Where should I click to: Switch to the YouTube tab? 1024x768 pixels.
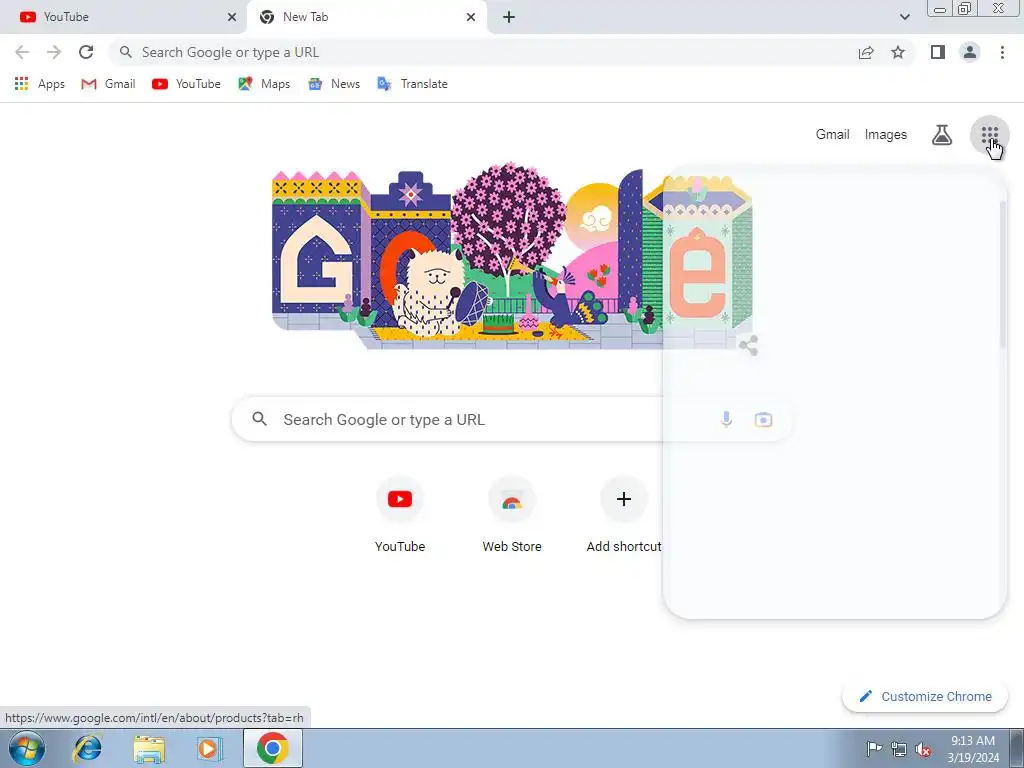click(x=124, y=17)
